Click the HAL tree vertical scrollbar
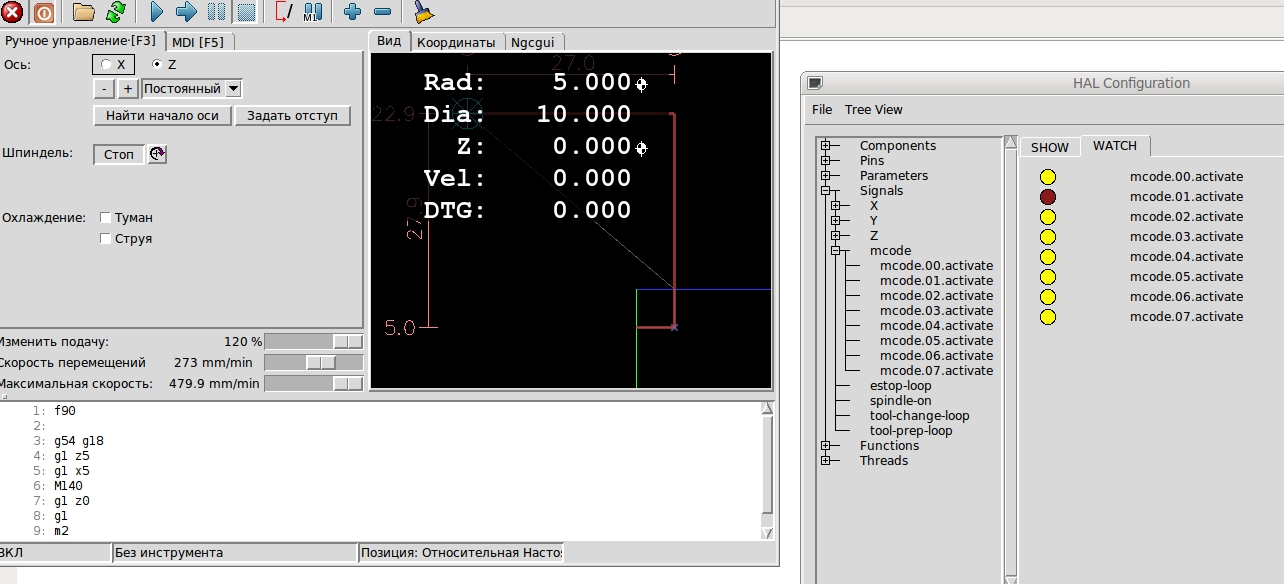The width and height of the screenshot is (1284, 584). click(x=1010, y=360)
